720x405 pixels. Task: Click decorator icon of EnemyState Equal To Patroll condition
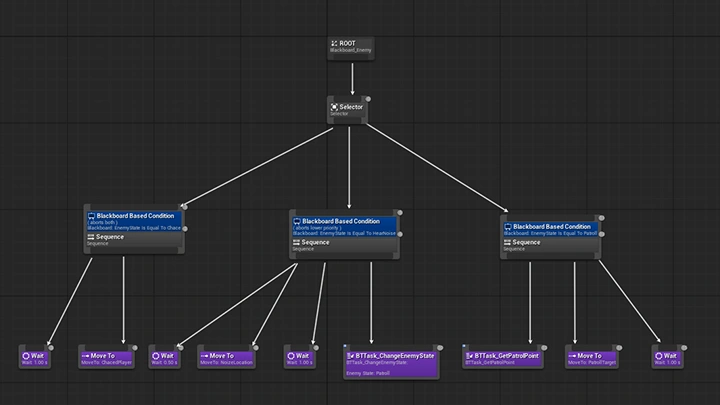pyautogui.click(x=508, y=227)
